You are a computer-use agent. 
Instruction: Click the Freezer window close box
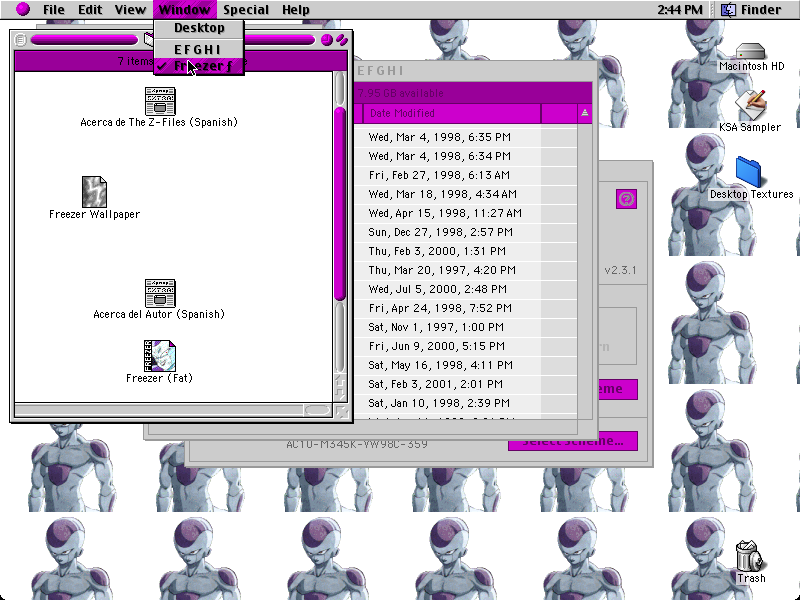pyautogui.click(x=20, y=40)
